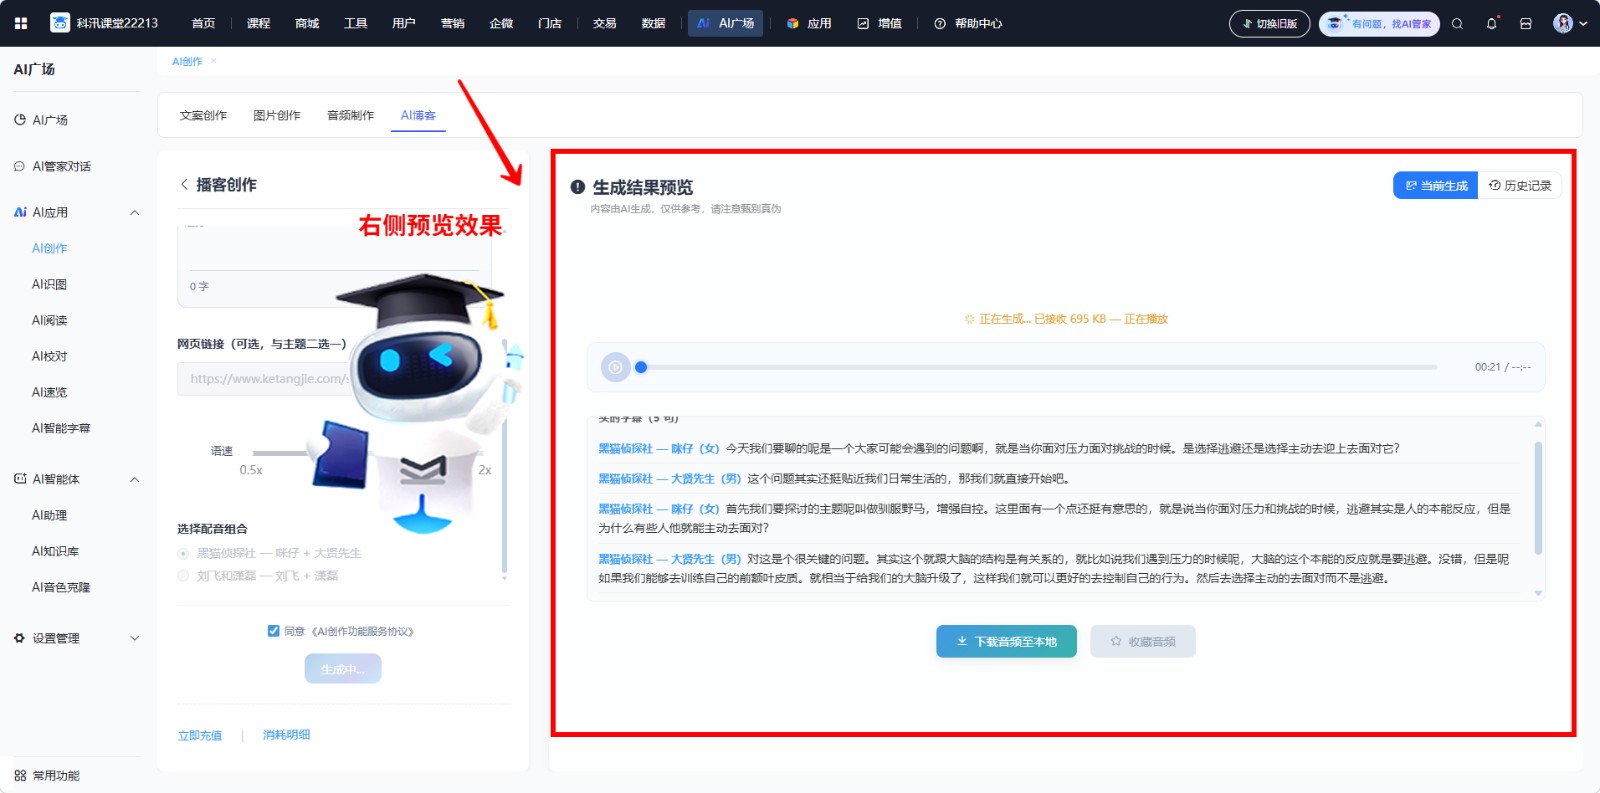Open 课程 in the top navigation
This screenshot has height=793, width=1600.
tap(258, 23)
